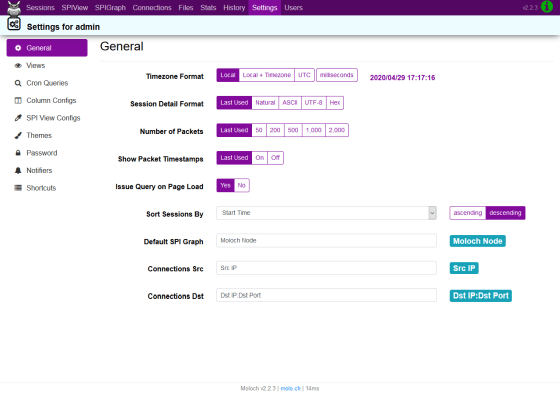
Task: Click the Moloch owl logo
Action: coord(14,9)
